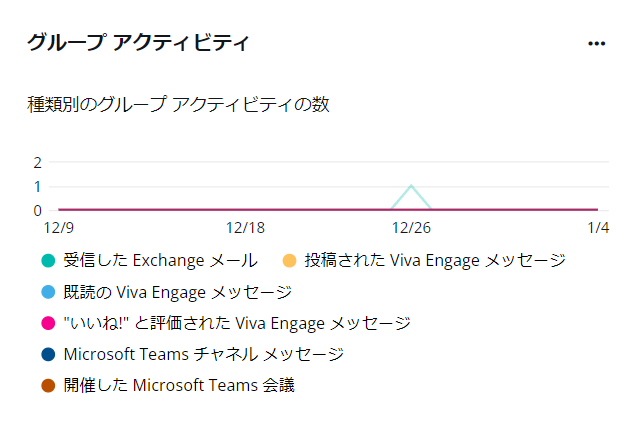This screenshot has height=439, width=640.
Task: Toggle 既読の Viva Engage メッセージ series label
Action: (x=178, y=292)
